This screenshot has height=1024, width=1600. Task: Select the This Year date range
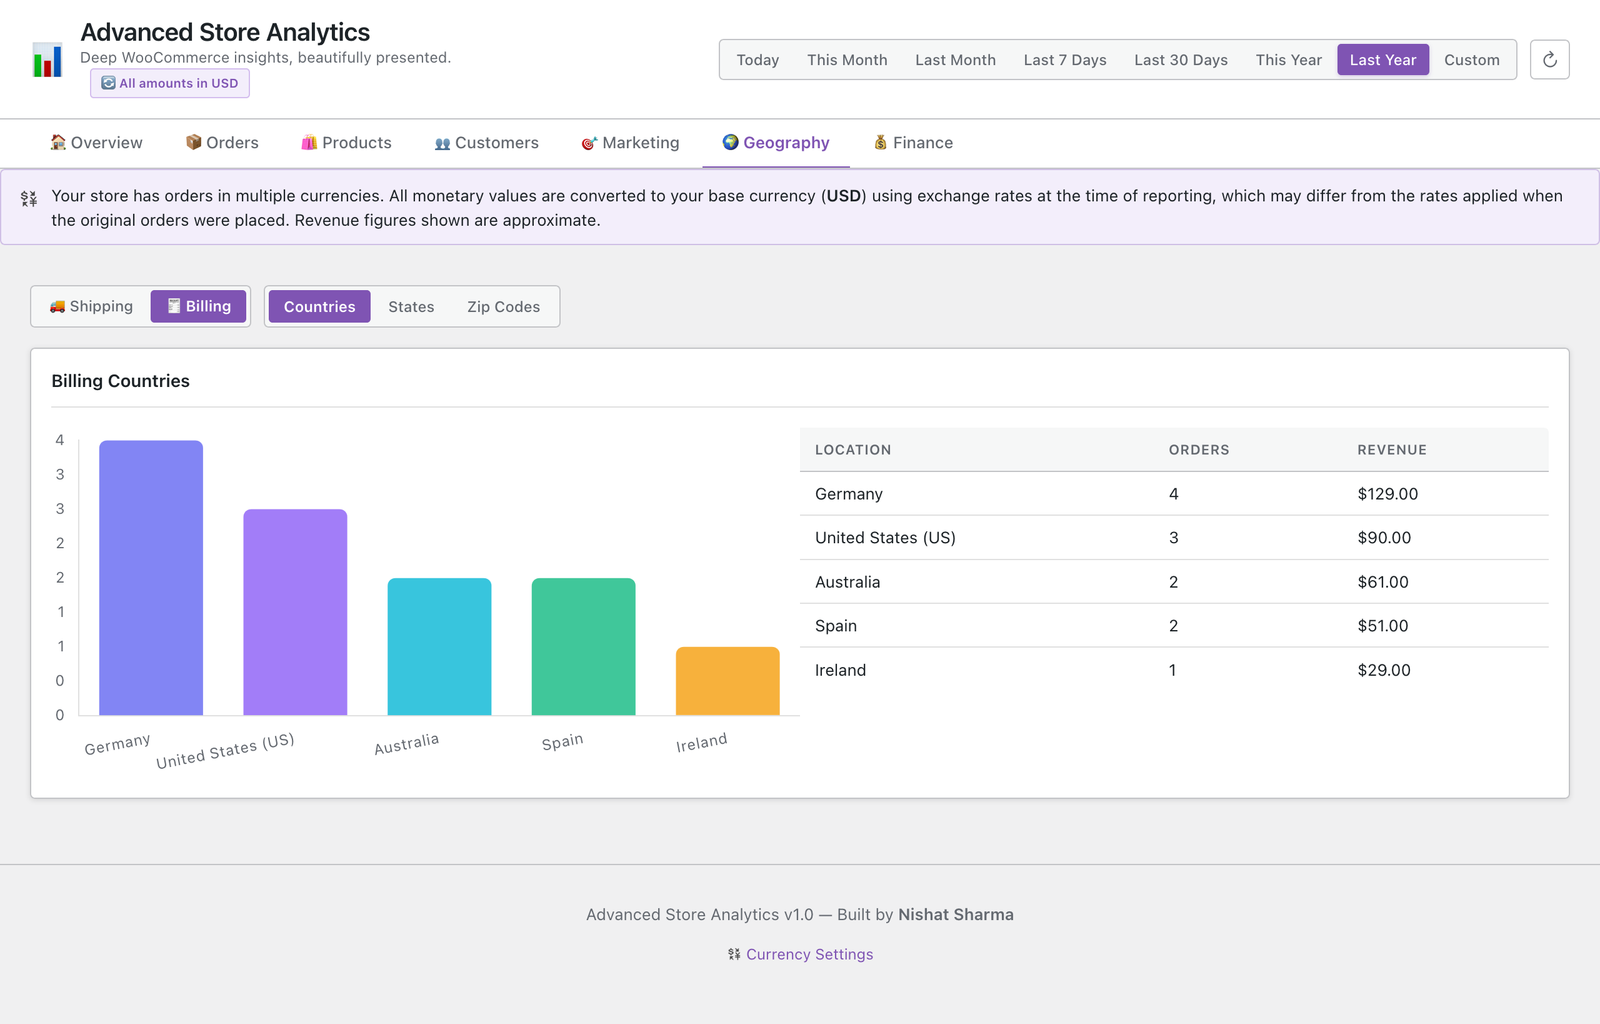point(1289,60)
